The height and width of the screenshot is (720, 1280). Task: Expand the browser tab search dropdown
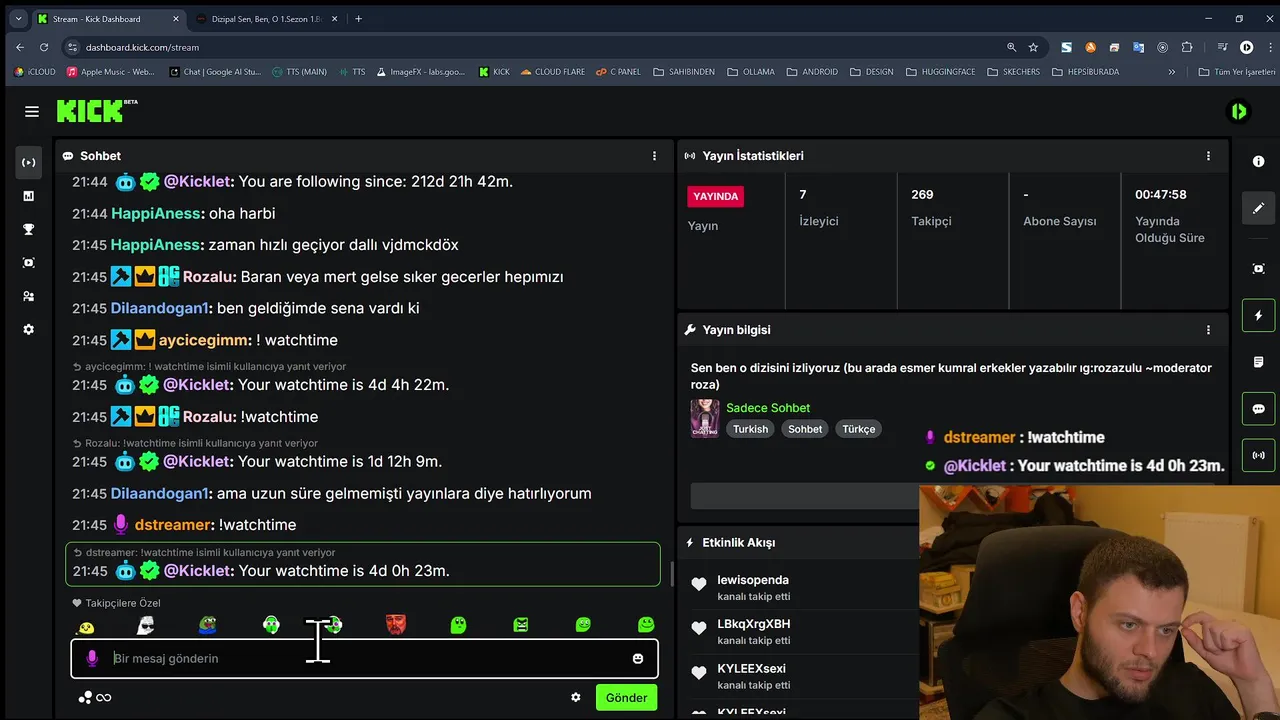[x=17, y=18]
